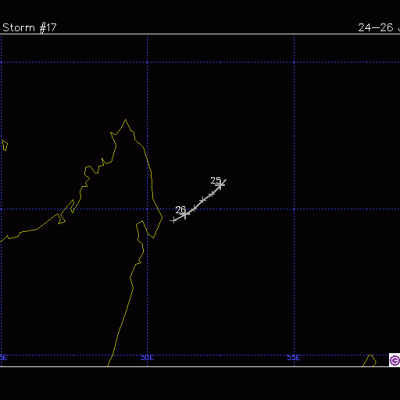Click the "24–26" date range text
The height and width of the screenshot is (400, 400).
(x=376, y=27)
